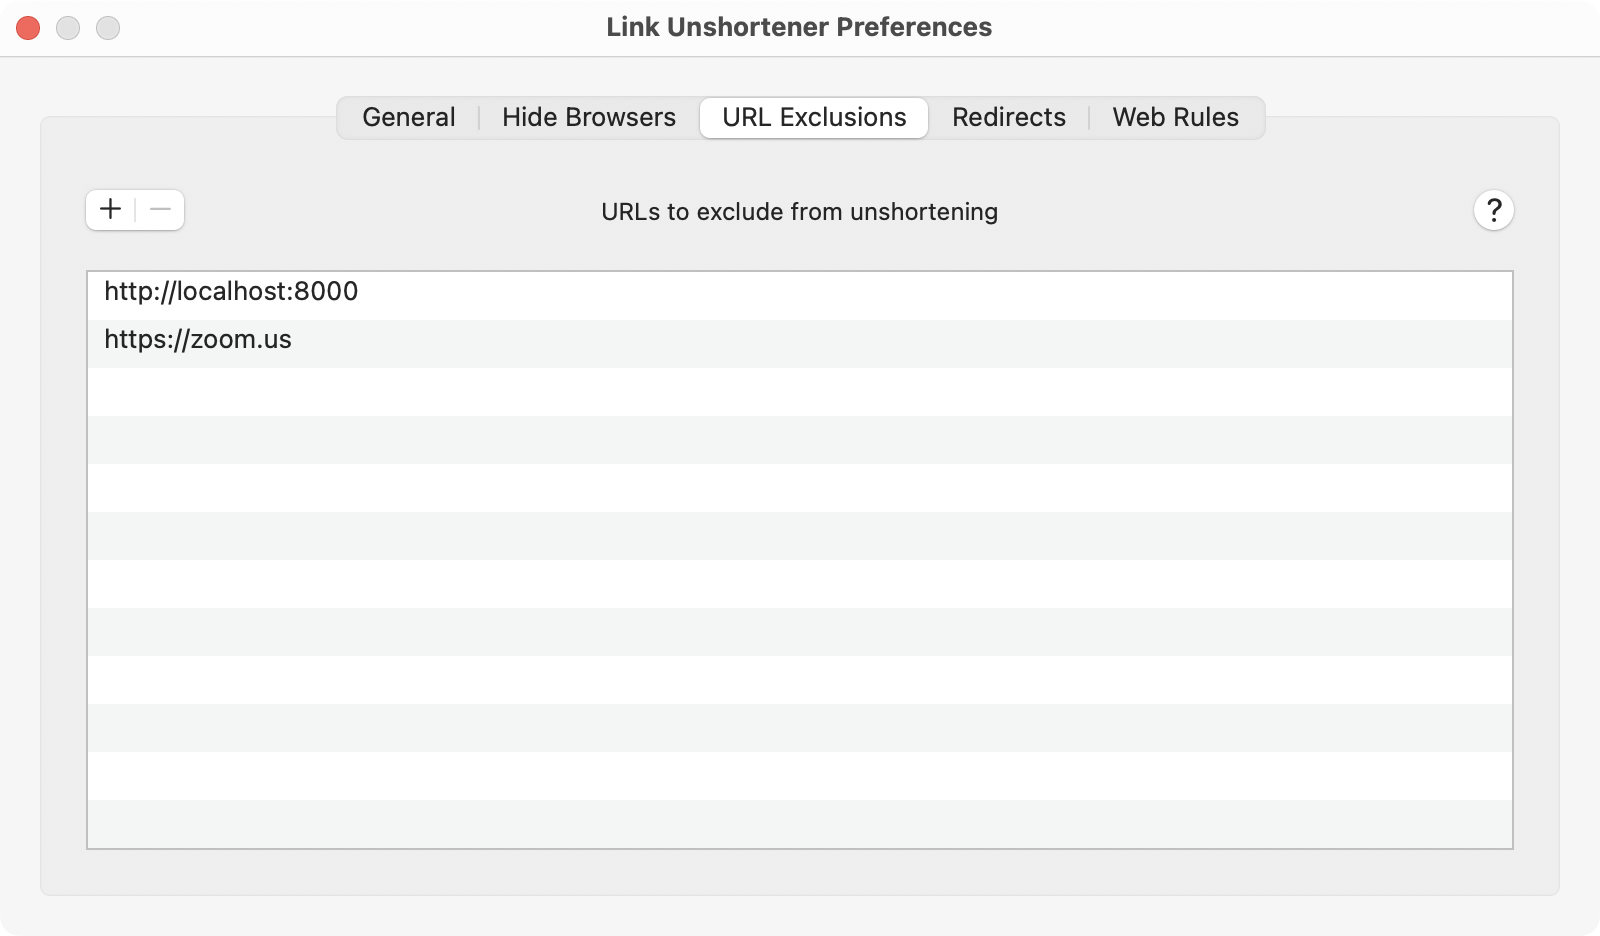
Task: Click the "URLs to exclude from unshortening" label
Action: [x=799, y=212]
